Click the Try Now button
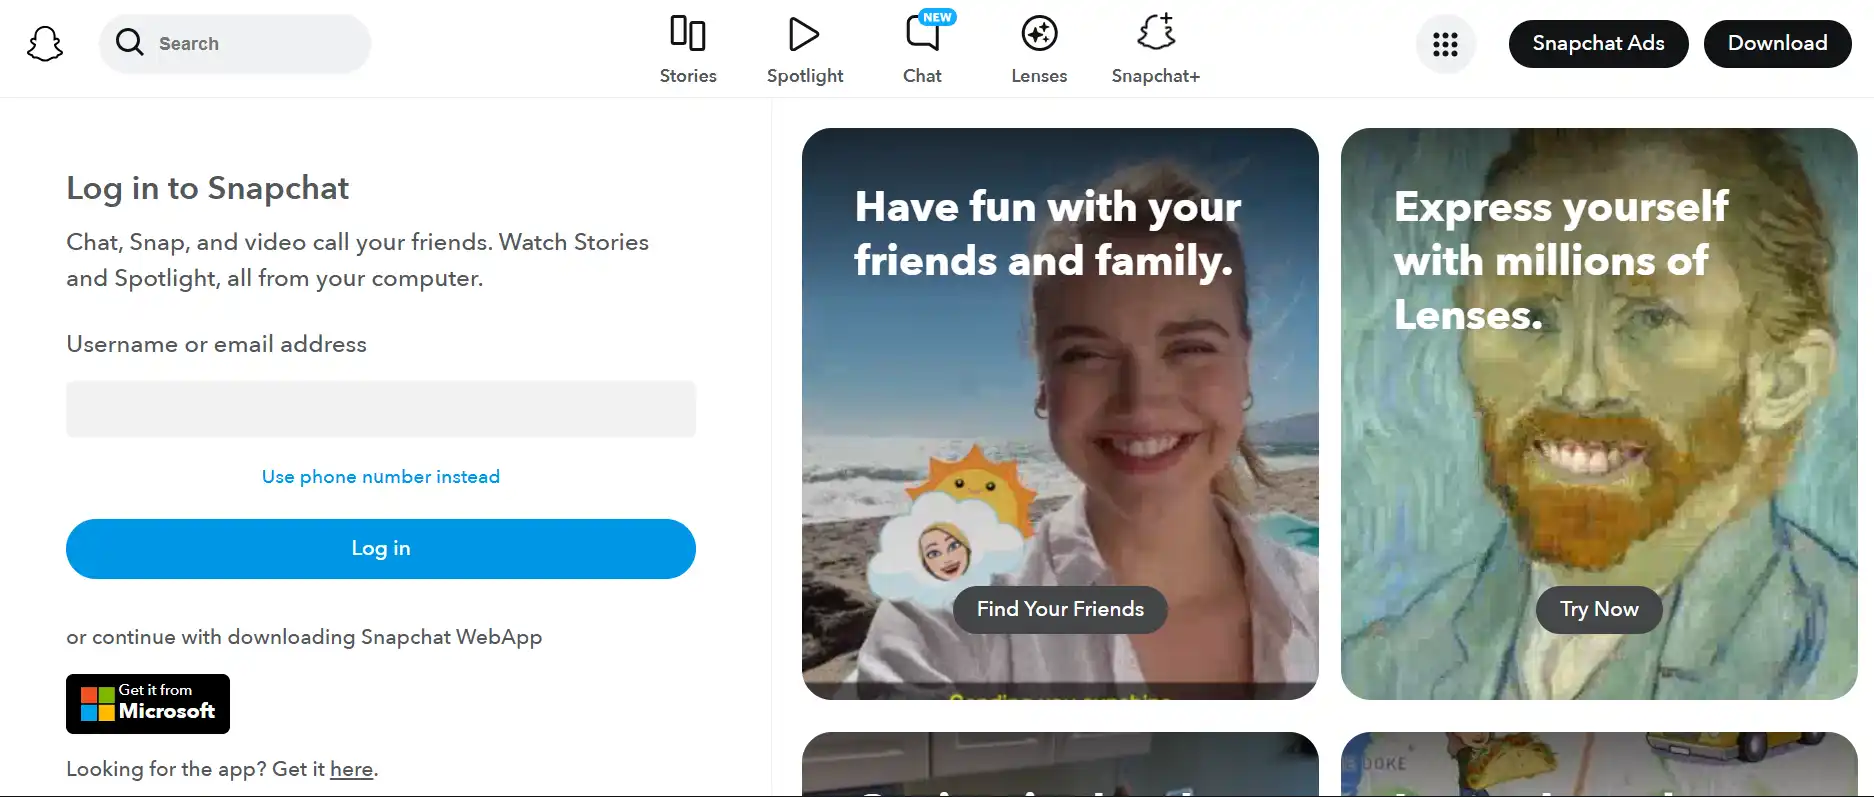The height and width of the screenshot is (797, 1874). tap(1599, 609)
